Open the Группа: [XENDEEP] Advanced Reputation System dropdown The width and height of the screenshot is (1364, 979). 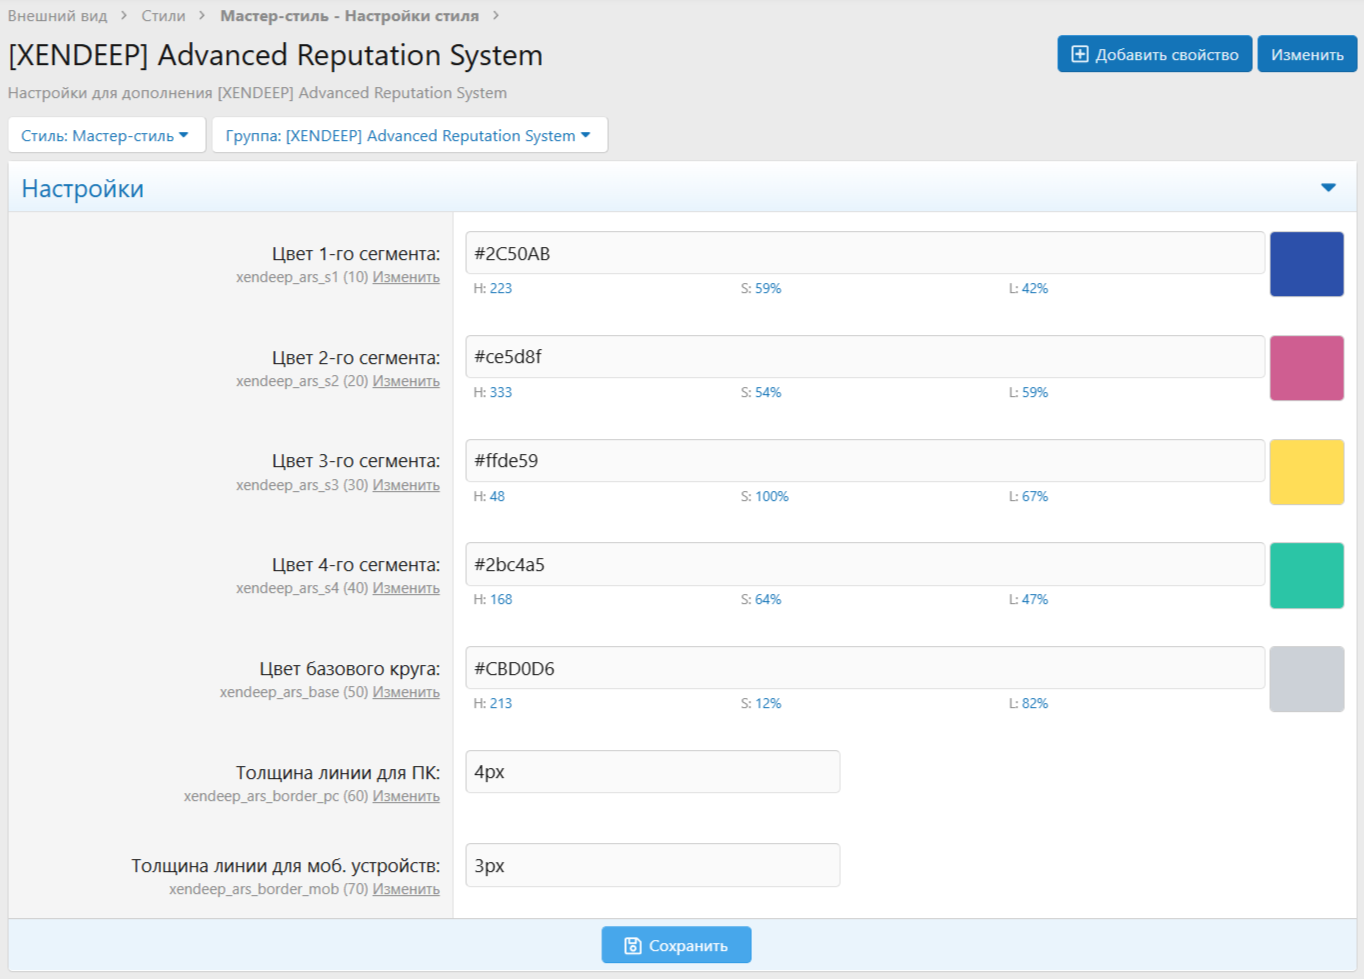pos(409,136)
